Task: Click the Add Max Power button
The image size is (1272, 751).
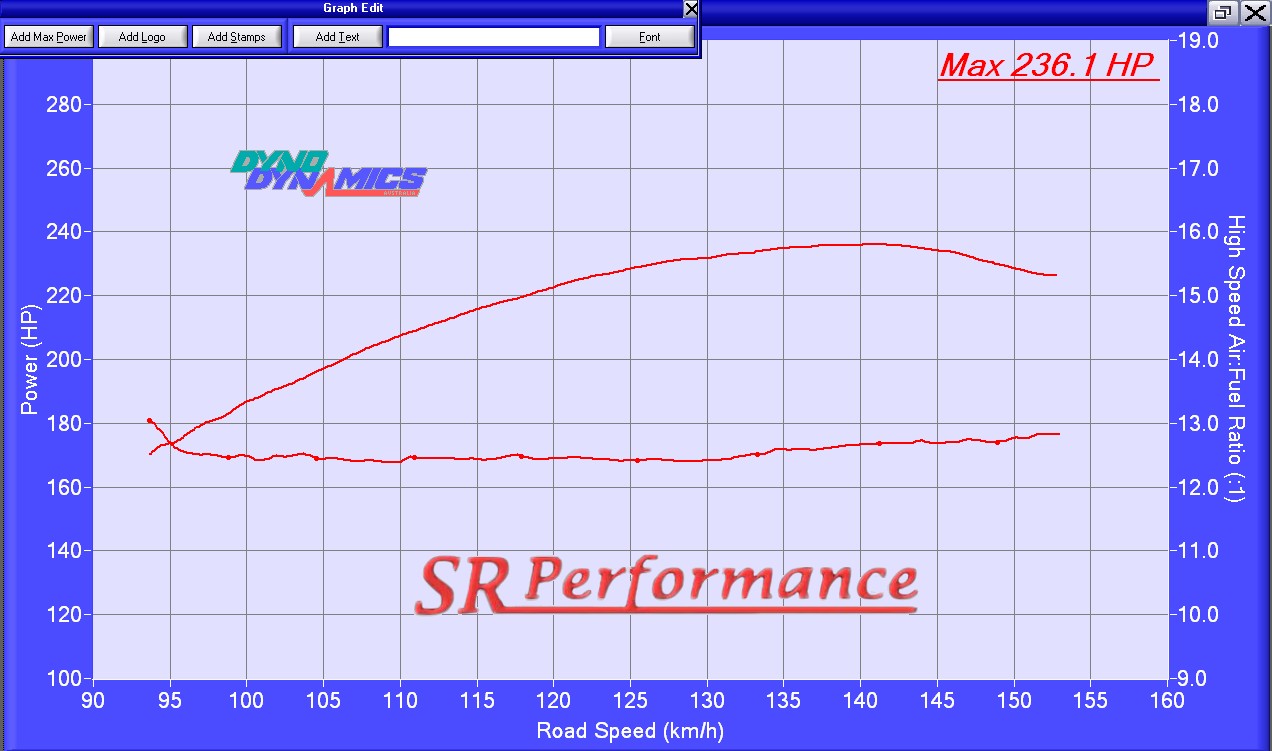Action: [49, 37]
